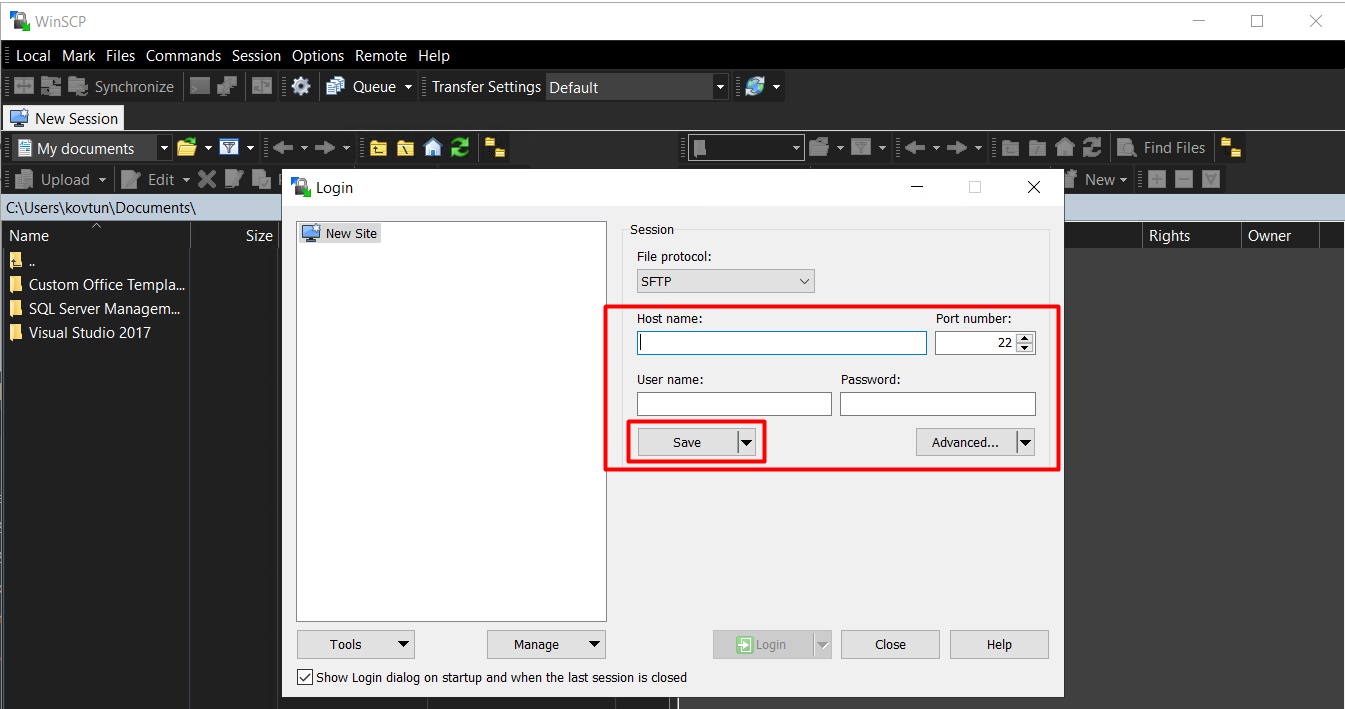The height and width of the screenshot is (709, 1345).
Task: Click the Close button in Login dialog
Action: [889, 644]
